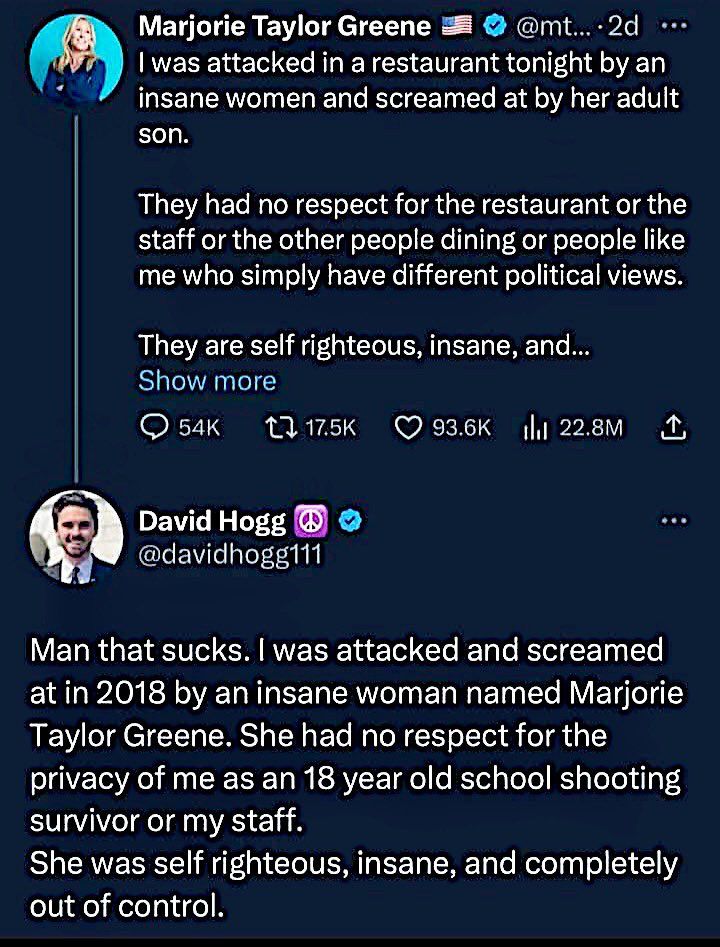This screenshot has width=720, height=947.
Task: Click the repost arrows icon
Action: [x=277, y=428]
